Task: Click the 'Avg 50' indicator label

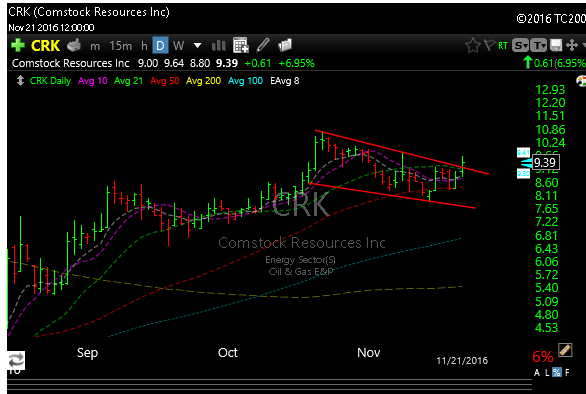Action: coord(164,81)
